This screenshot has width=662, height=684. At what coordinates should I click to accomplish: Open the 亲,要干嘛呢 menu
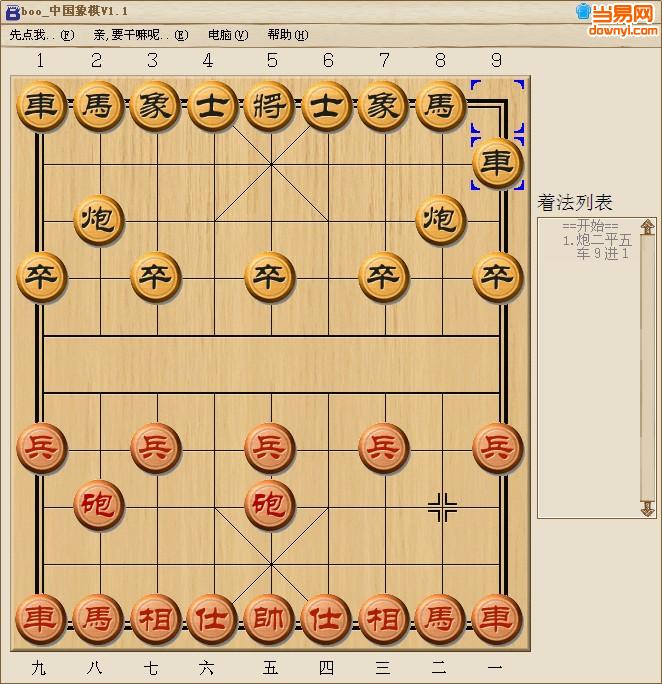pyautogui.click(x=140, y=35)
